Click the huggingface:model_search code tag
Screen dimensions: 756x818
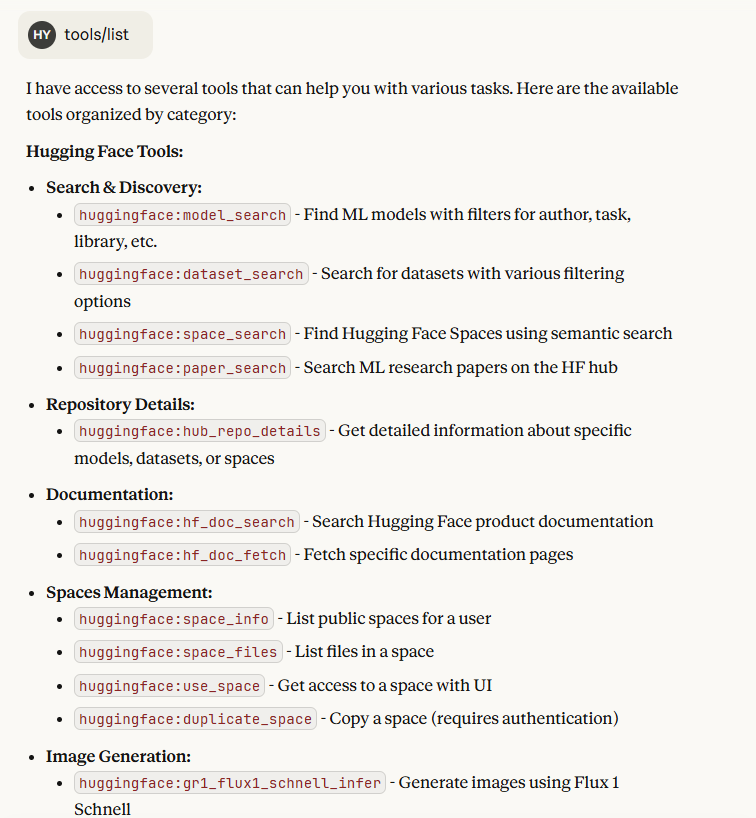(182, 215)
